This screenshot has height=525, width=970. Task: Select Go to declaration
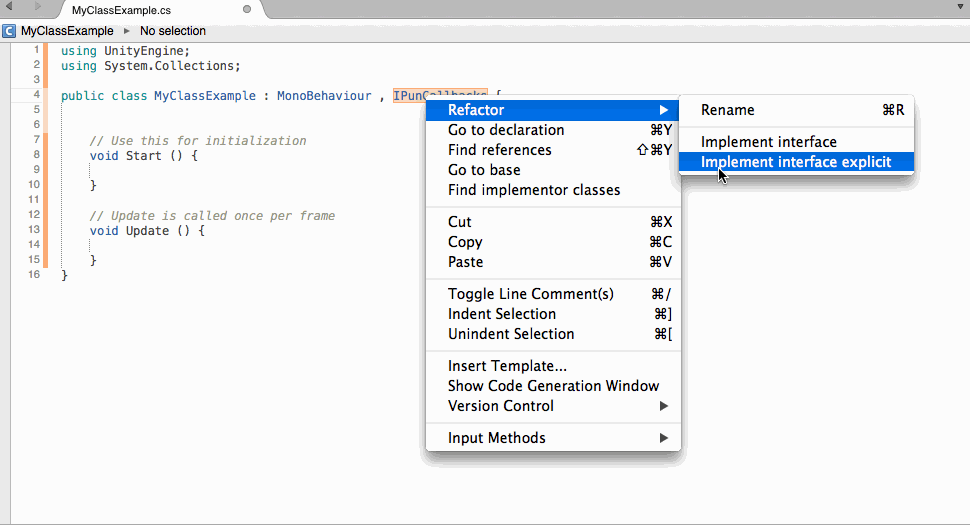click(x=553, y=130)
